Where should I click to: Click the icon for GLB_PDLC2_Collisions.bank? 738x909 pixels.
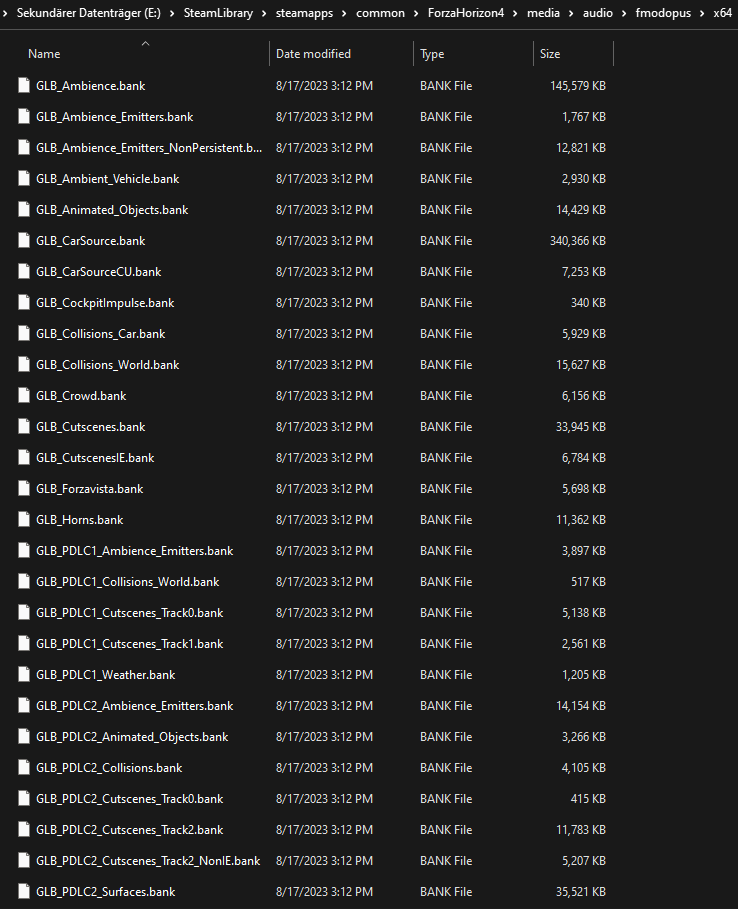(24, 768)
